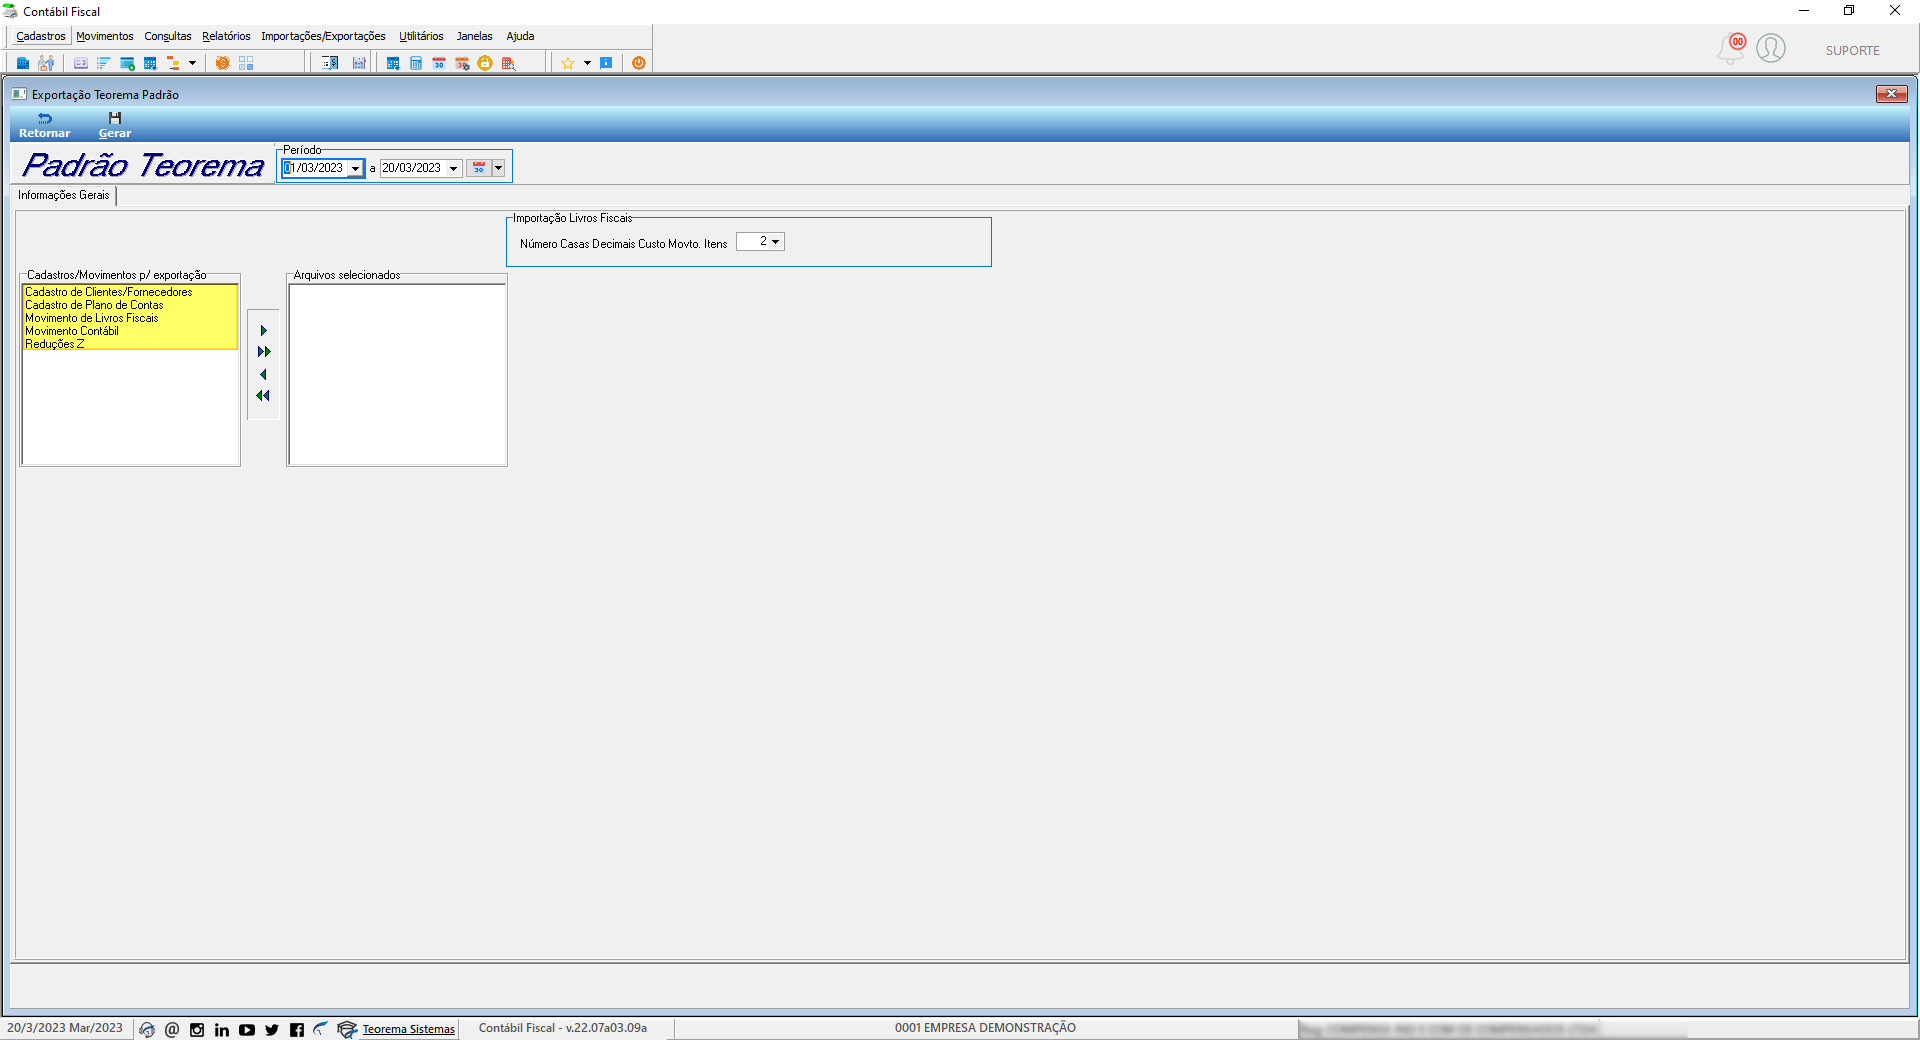This screenshot has width=1920, height=1040.
Task: Open the Ajuda menu
Action: tap(520, 36)
